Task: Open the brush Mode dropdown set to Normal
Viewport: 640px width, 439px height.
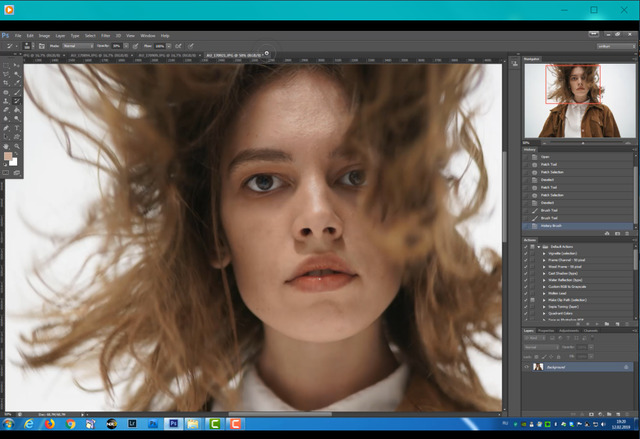Action: (78, 46)
